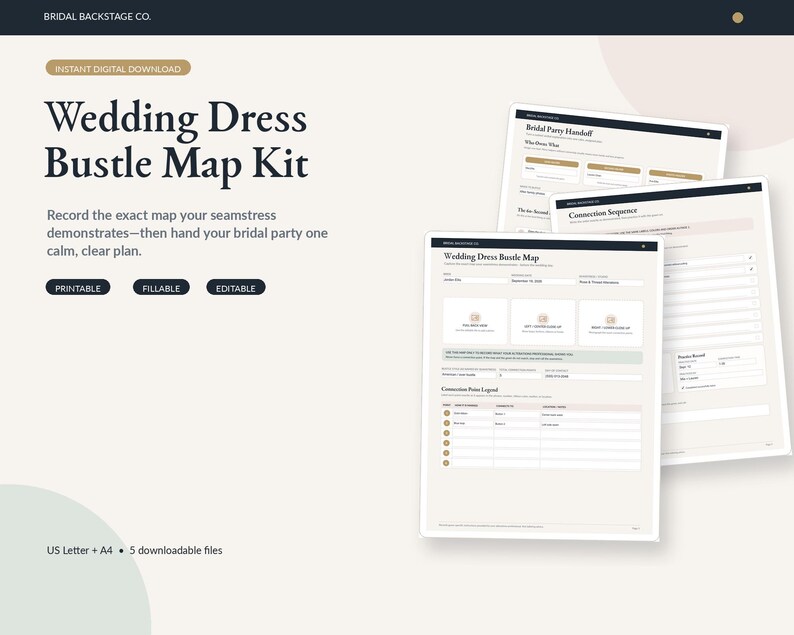Click the Bridal Backstage Co. brand name

click(x=97, y=17)
